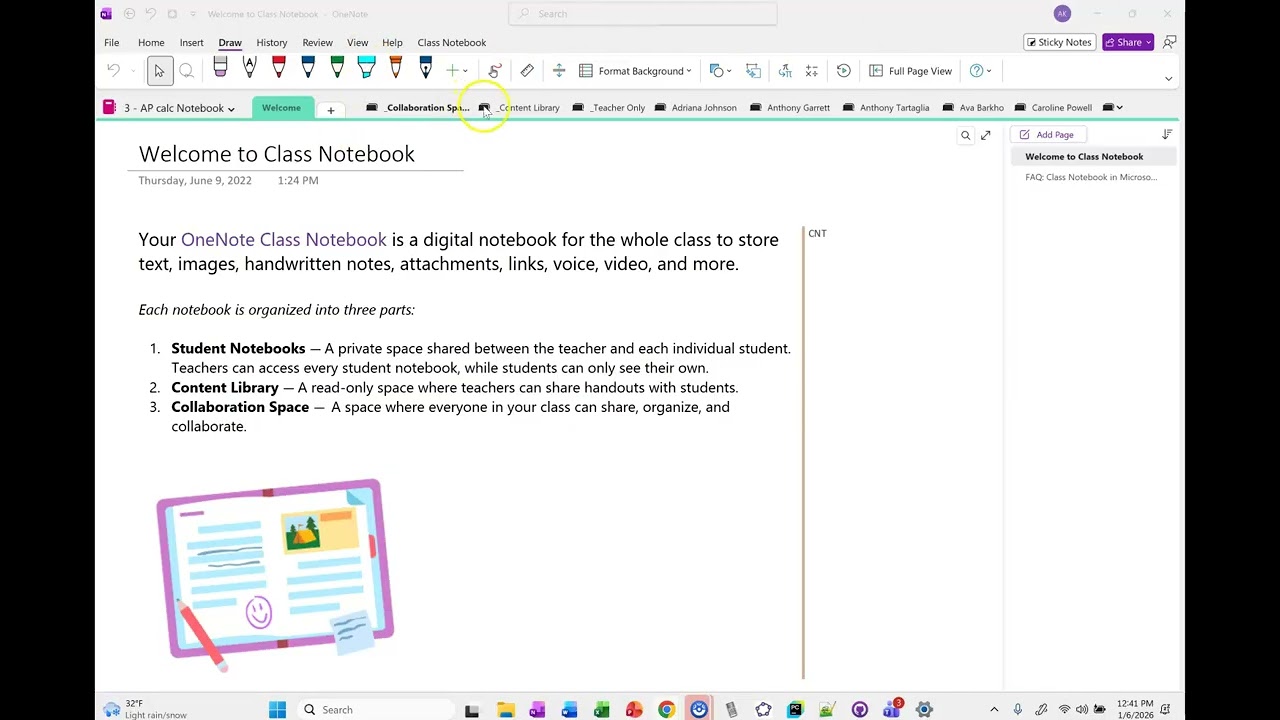Open Windows Start menu

277,710
